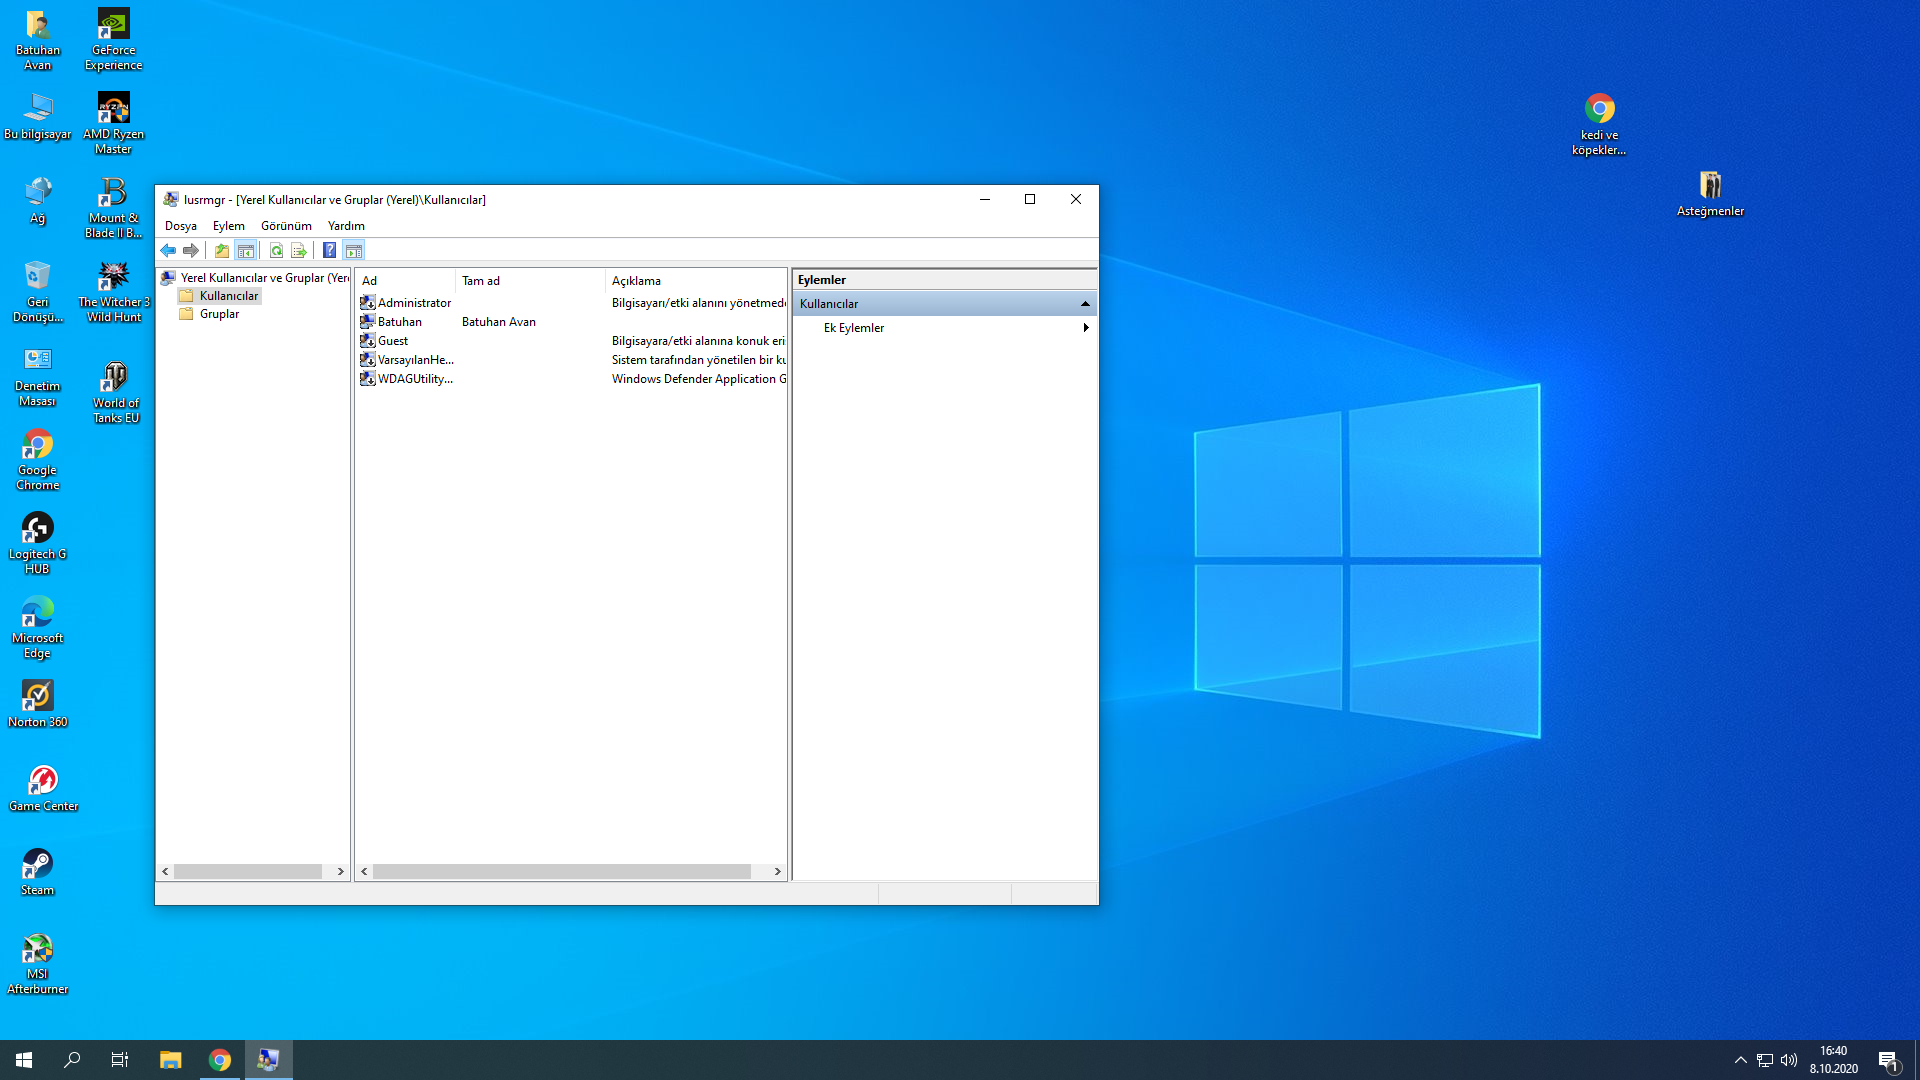Open the blue Help toolbar icon
This screenshot has height=1080, width=1920.
click(329, 251)
